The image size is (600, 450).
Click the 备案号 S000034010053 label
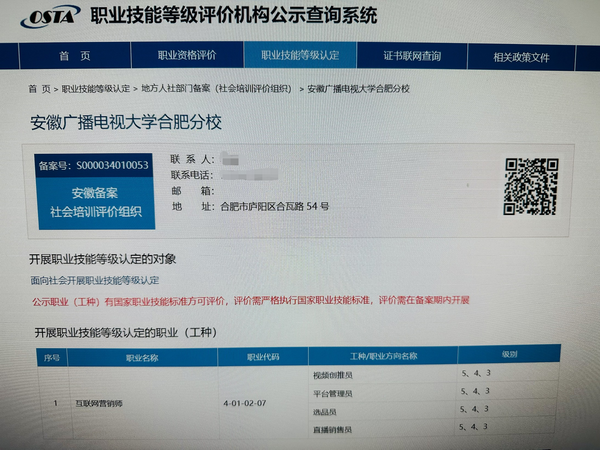point(93,165)
